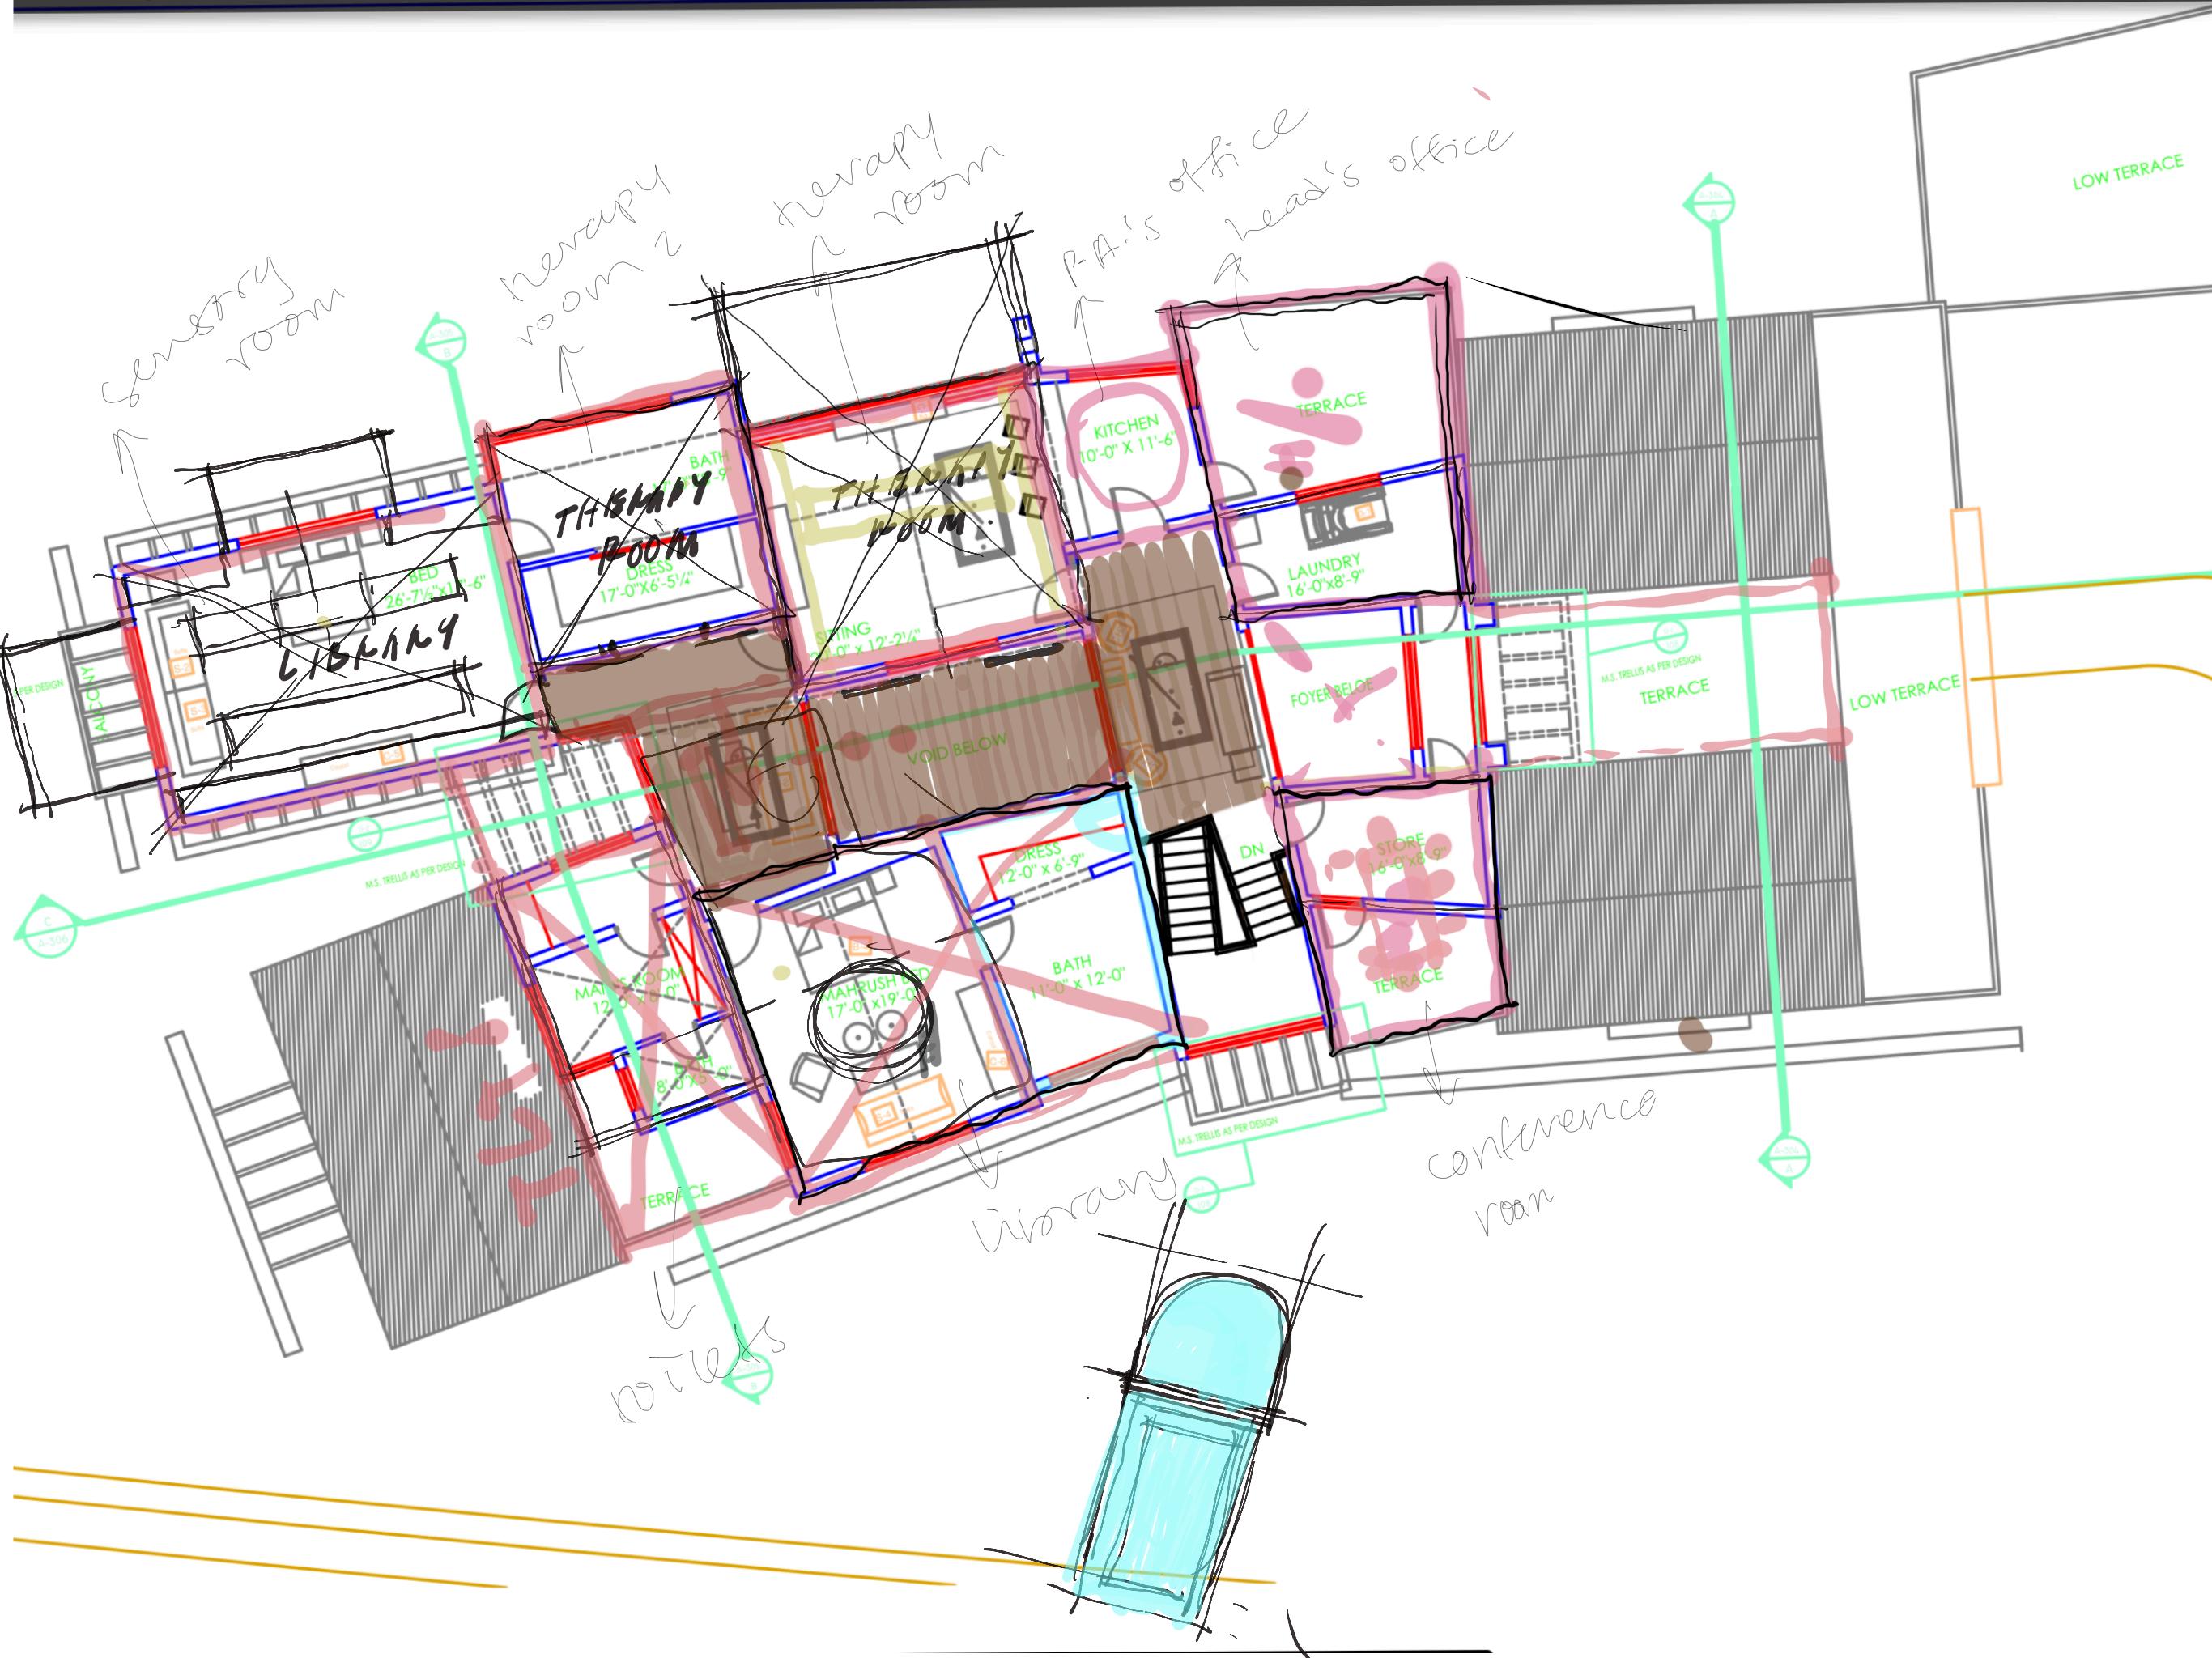Click the 'STORE' room label
This screenshot has width=2212, height=1658.
pos(1398,845)
